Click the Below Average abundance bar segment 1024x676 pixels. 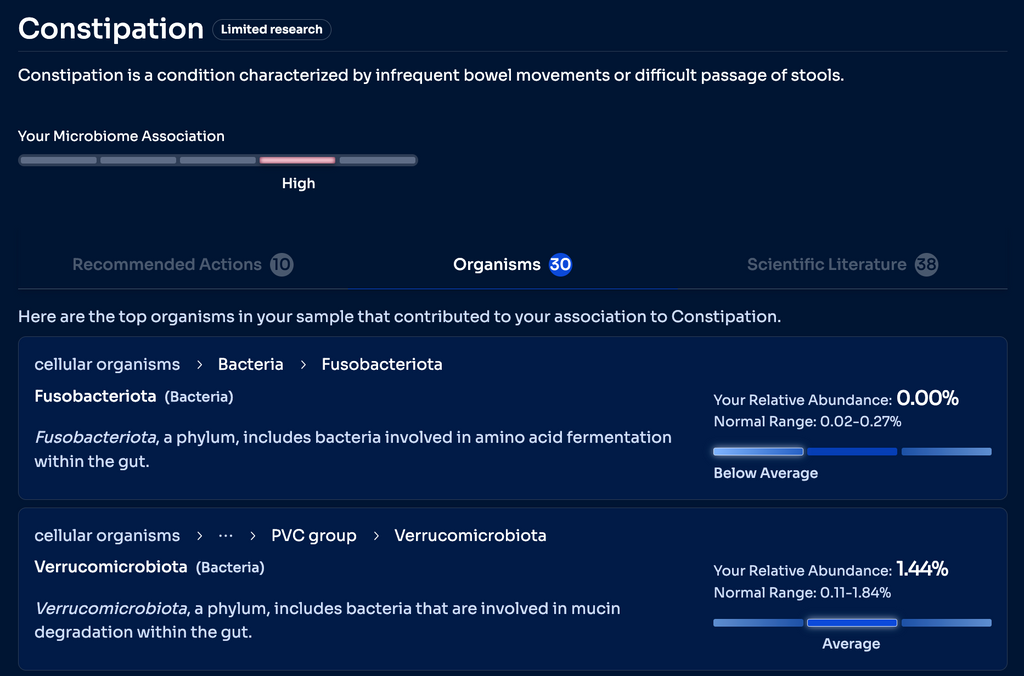coord(758,452)
